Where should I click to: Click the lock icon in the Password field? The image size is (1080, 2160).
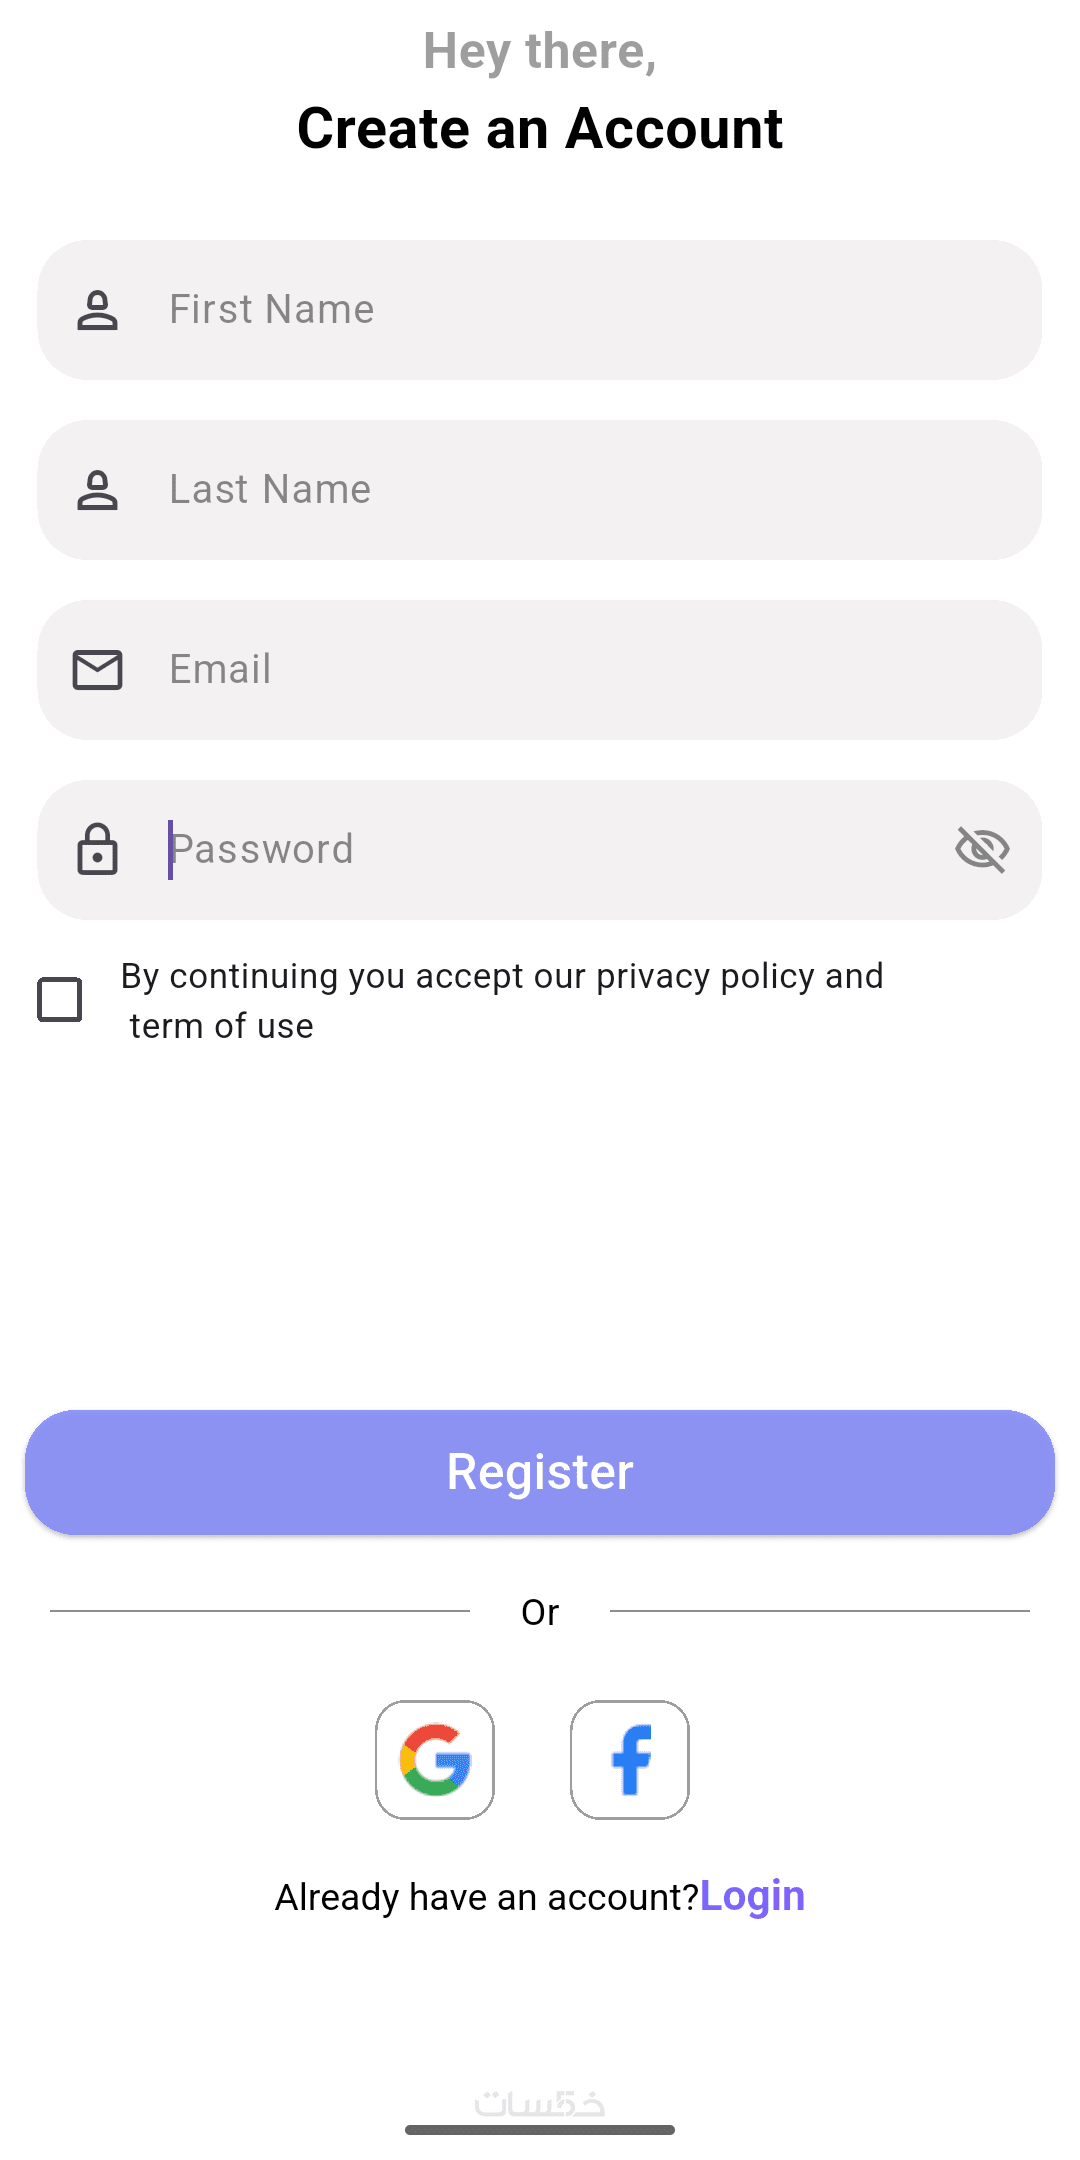tap(98, 850)
